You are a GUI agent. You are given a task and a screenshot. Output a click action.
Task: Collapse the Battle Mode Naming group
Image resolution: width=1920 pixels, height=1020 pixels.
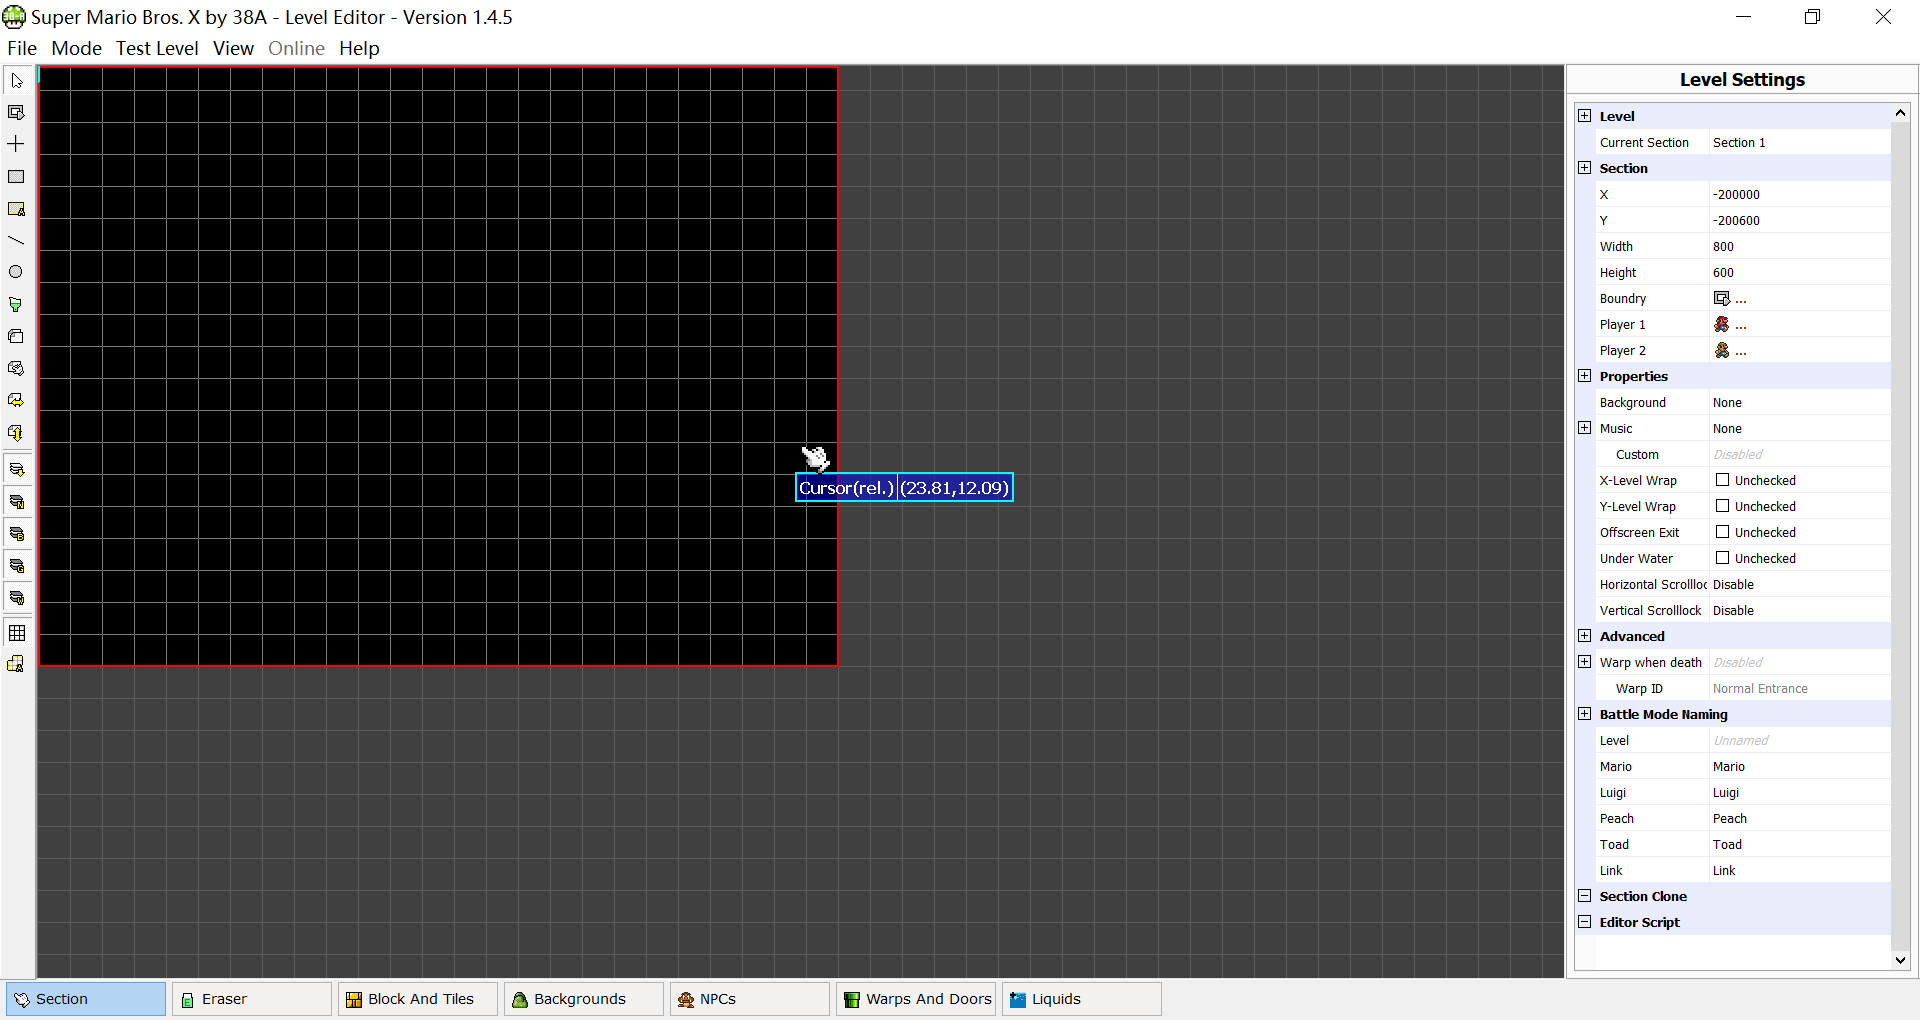pyautogui.click(x=1585, y=714)
